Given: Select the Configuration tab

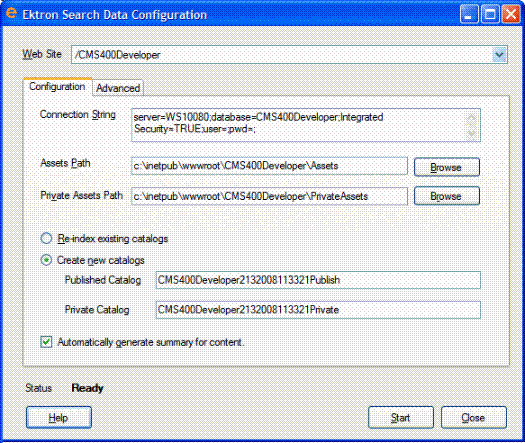Looking at the screenshot, I should point(57,87).
